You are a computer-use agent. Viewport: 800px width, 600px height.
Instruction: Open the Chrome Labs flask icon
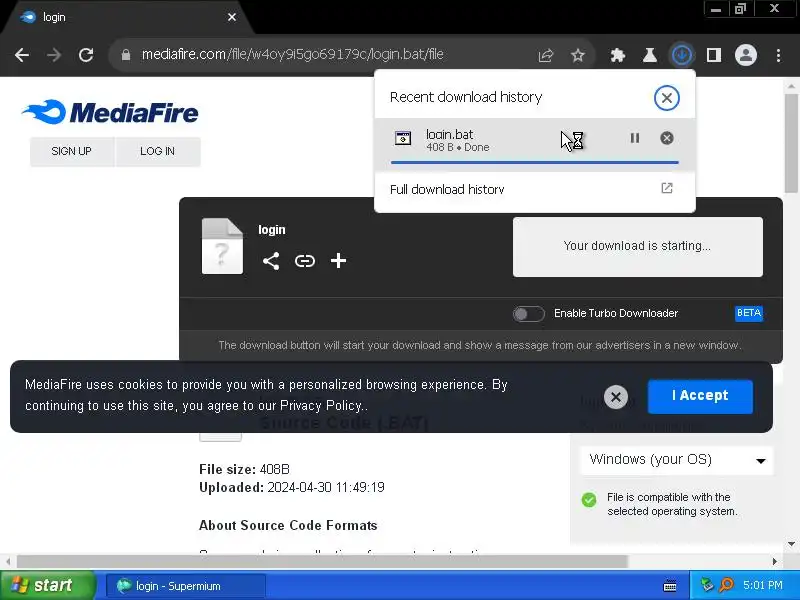[649, 55]
